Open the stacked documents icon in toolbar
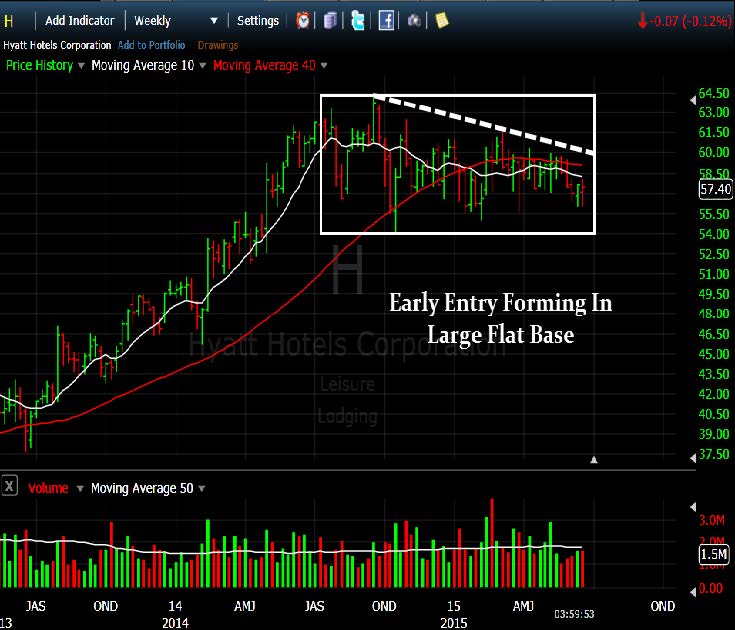The width and height of the screenshot is (735, 630). pos(330,21)
